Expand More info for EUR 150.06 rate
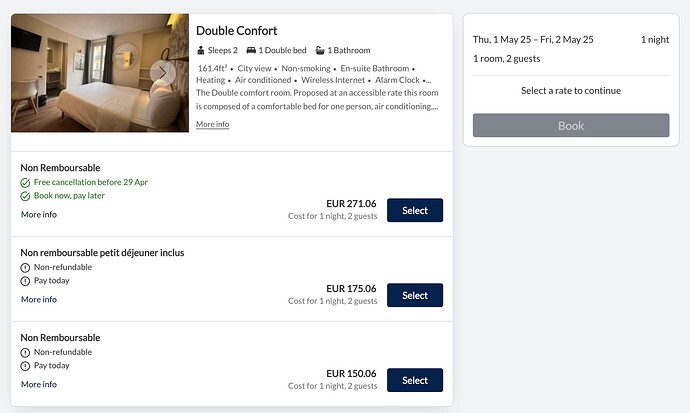The height and width of the screenshot is (413, 690). [x=39, y=384]
